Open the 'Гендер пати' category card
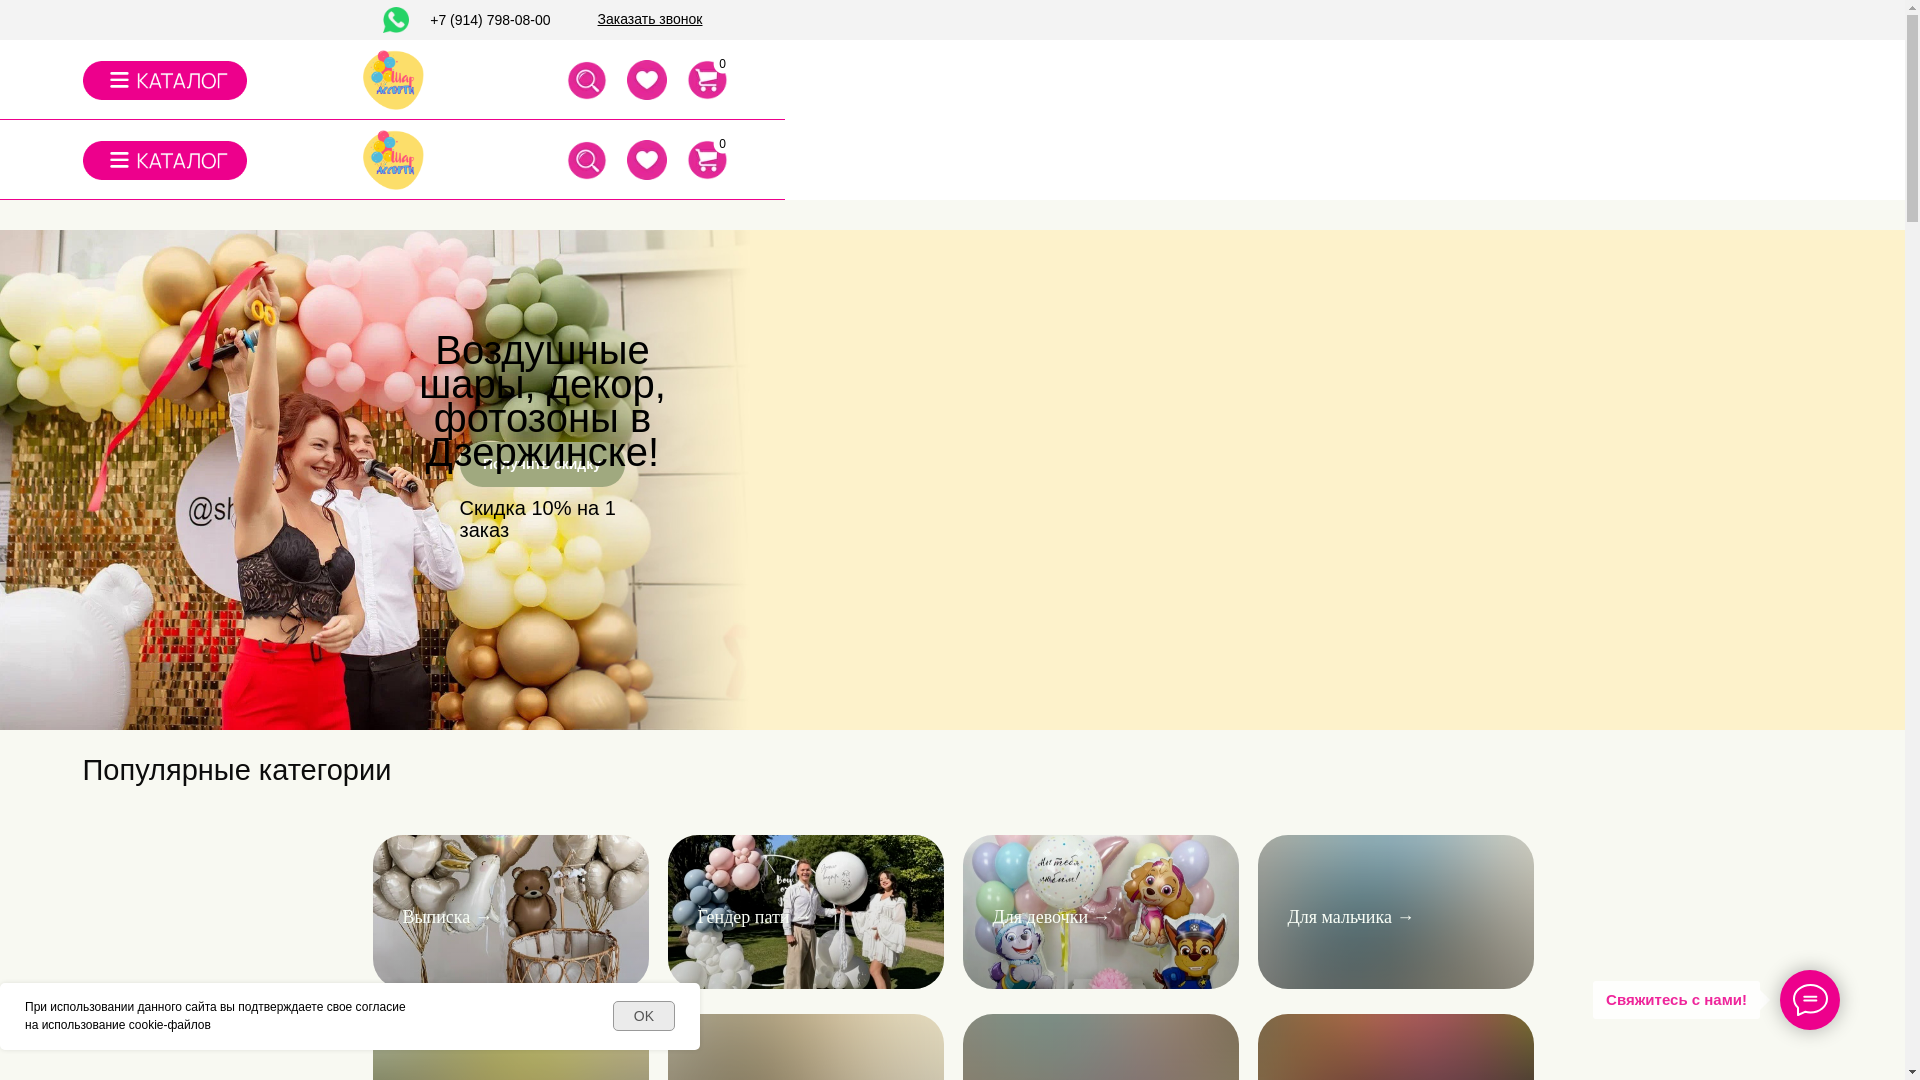This screenshot has width=1920, height=1080. pyautogui.click(x=806, y=912)
